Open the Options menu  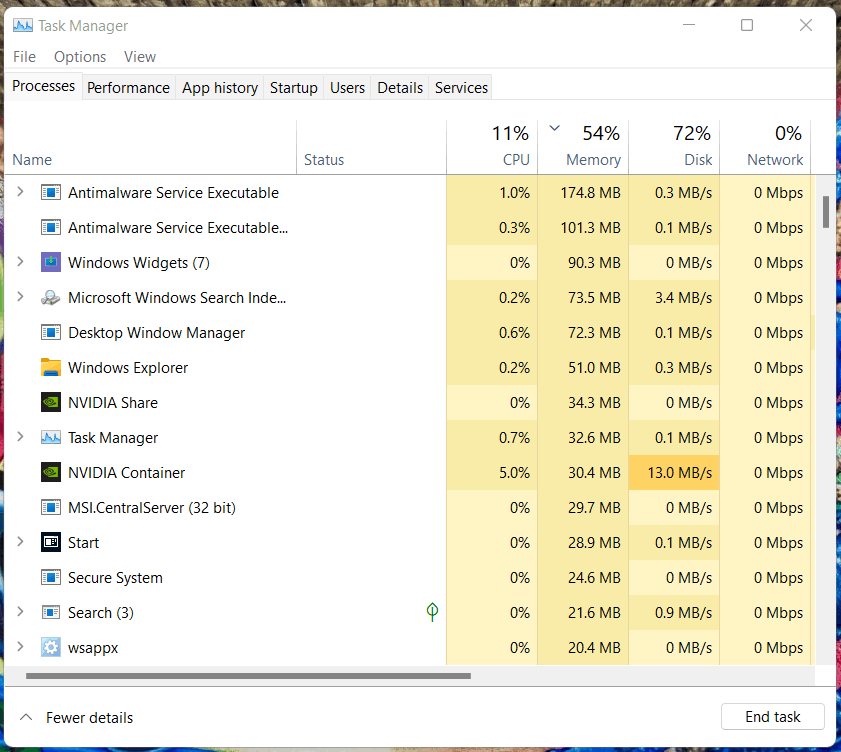[80, 57]
